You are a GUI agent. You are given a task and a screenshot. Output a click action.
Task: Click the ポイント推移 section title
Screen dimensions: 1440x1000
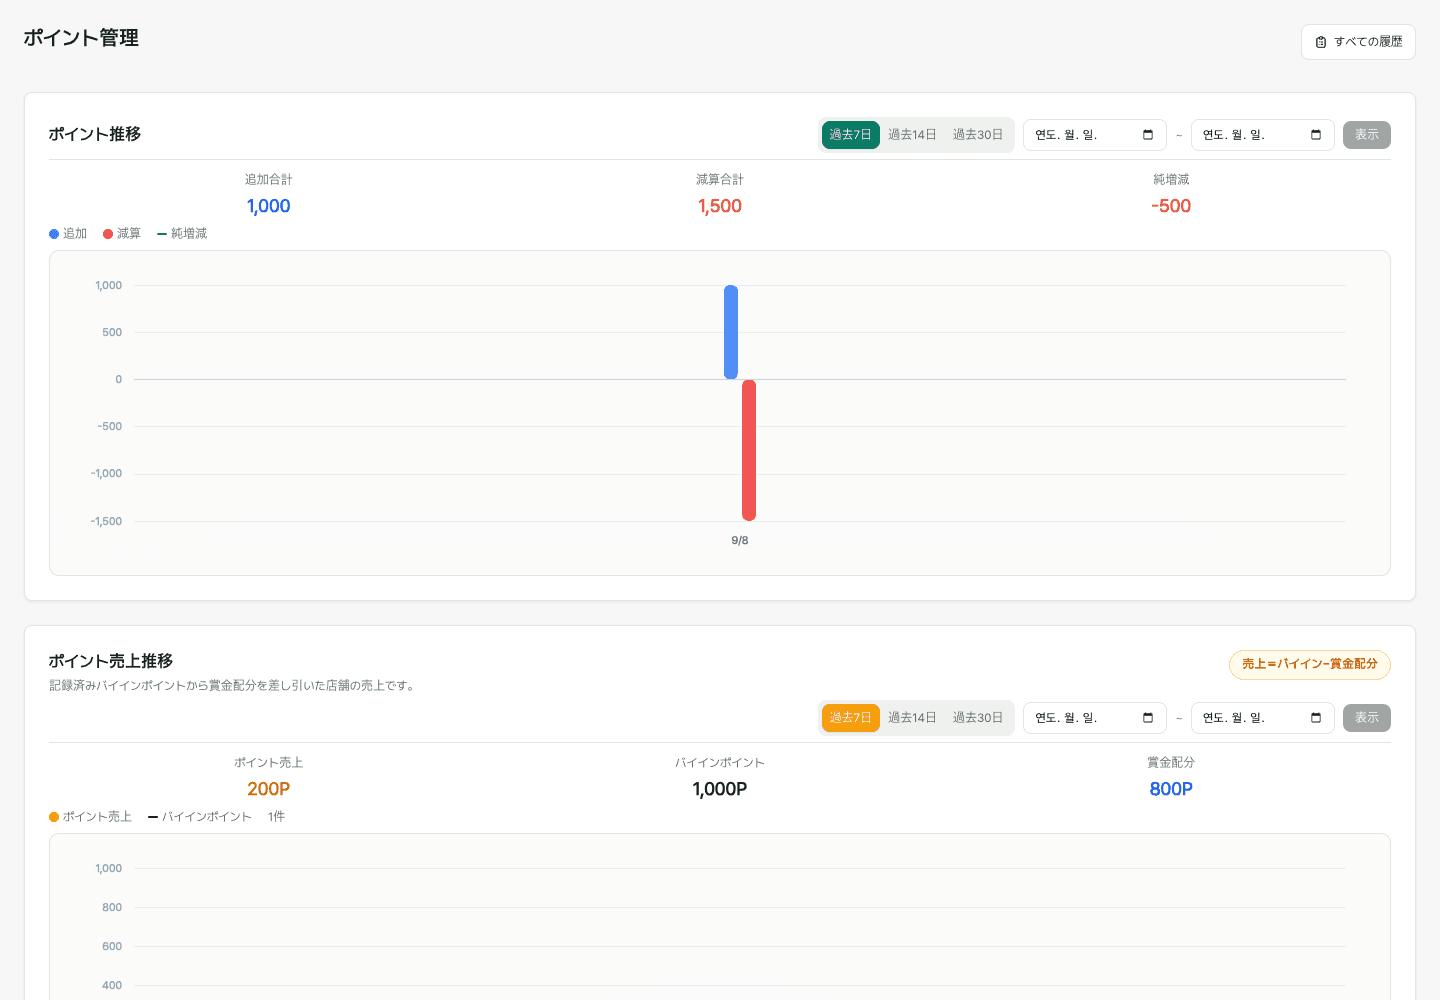(95, 134)
